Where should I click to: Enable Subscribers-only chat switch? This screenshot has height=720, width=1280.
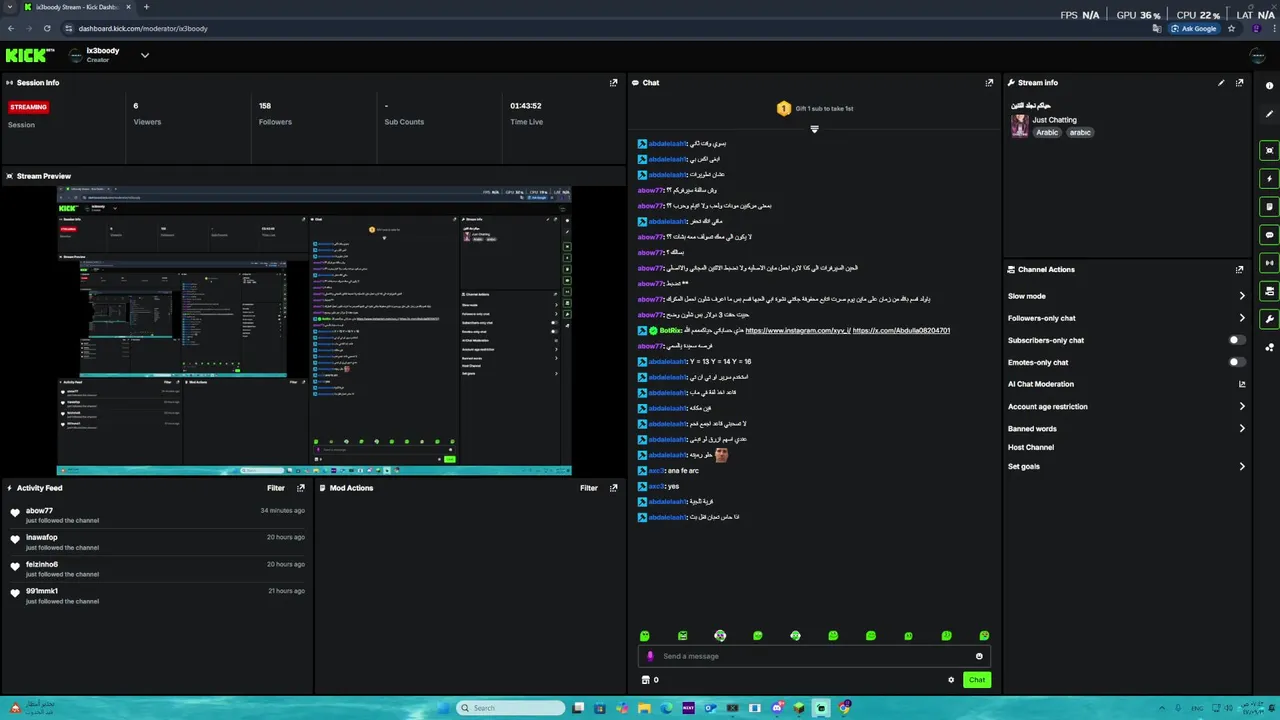pyautogui.click(x=1237, y=340)
